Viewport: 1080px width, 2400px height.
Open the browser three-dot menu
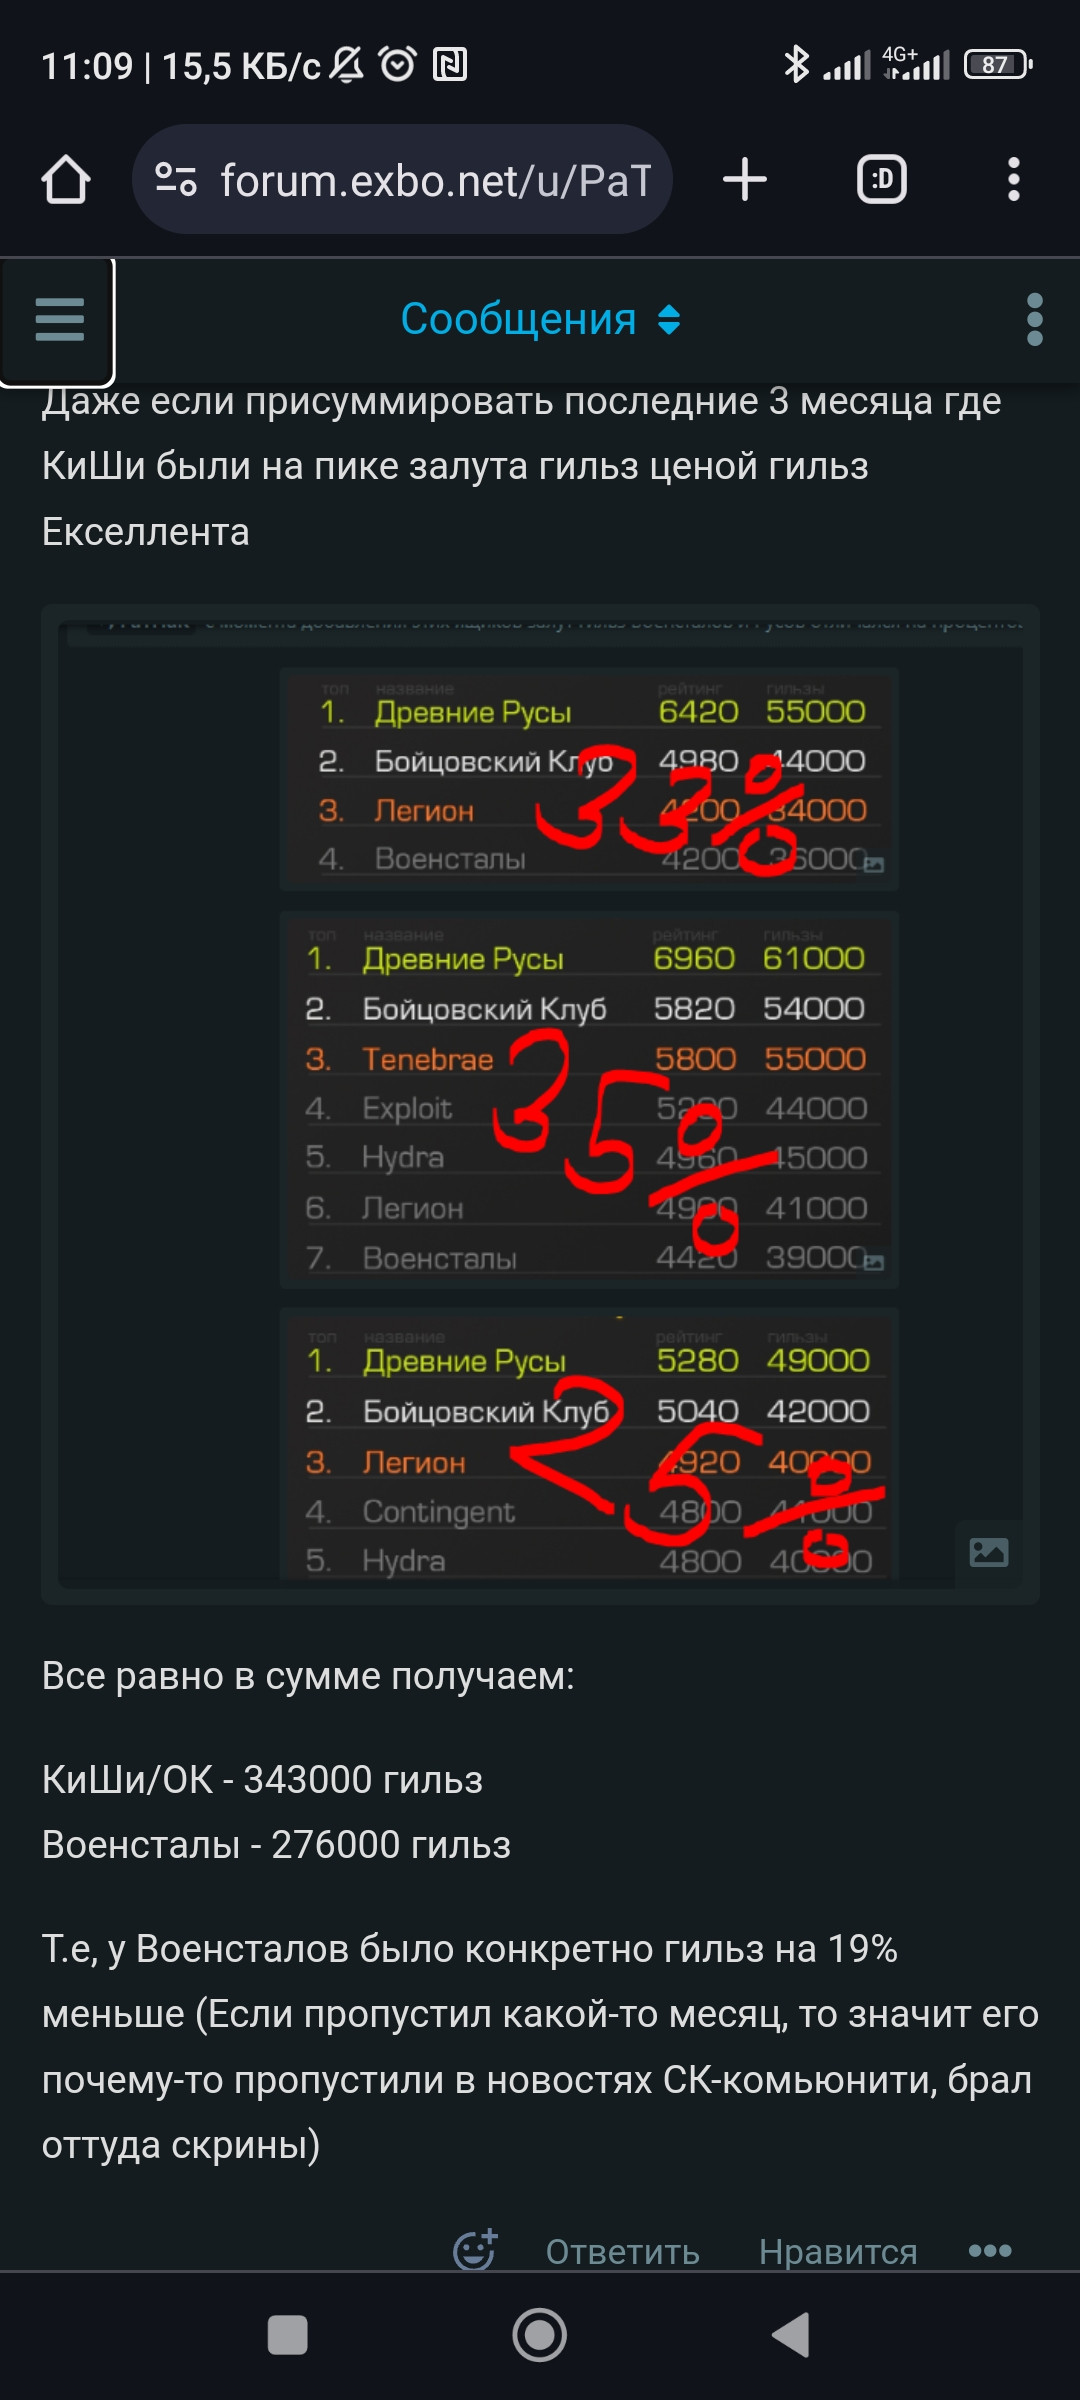pos(1014,180)
